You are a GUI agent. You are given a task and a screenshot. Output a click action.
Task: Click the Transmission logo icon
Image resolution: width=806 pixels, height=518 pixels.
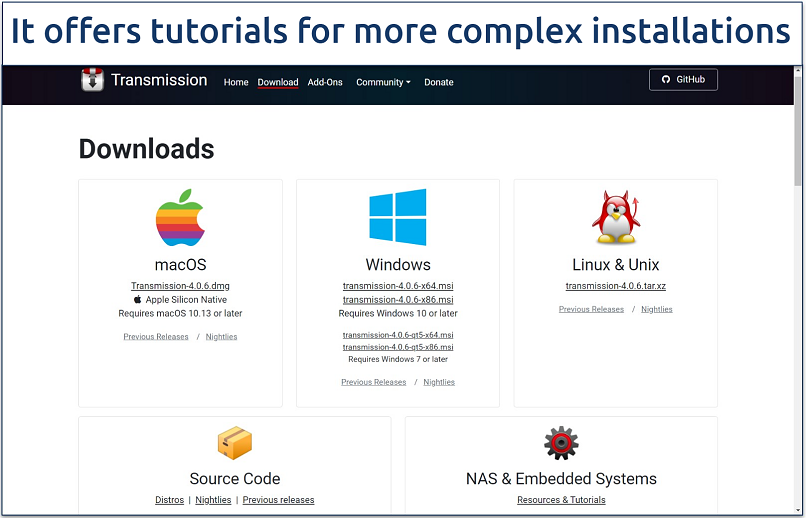93,80
